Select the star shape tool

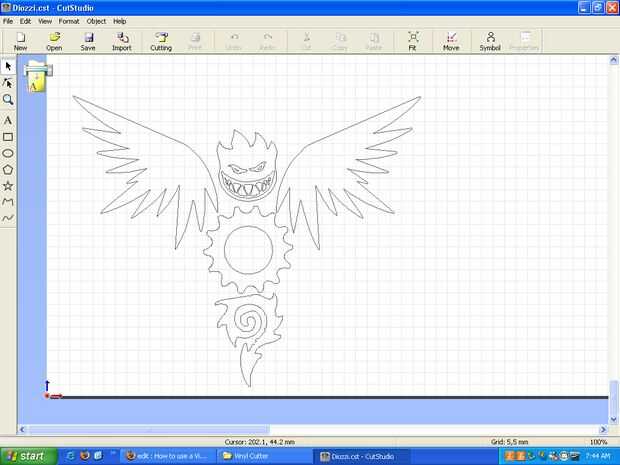[x=8, y=186]
